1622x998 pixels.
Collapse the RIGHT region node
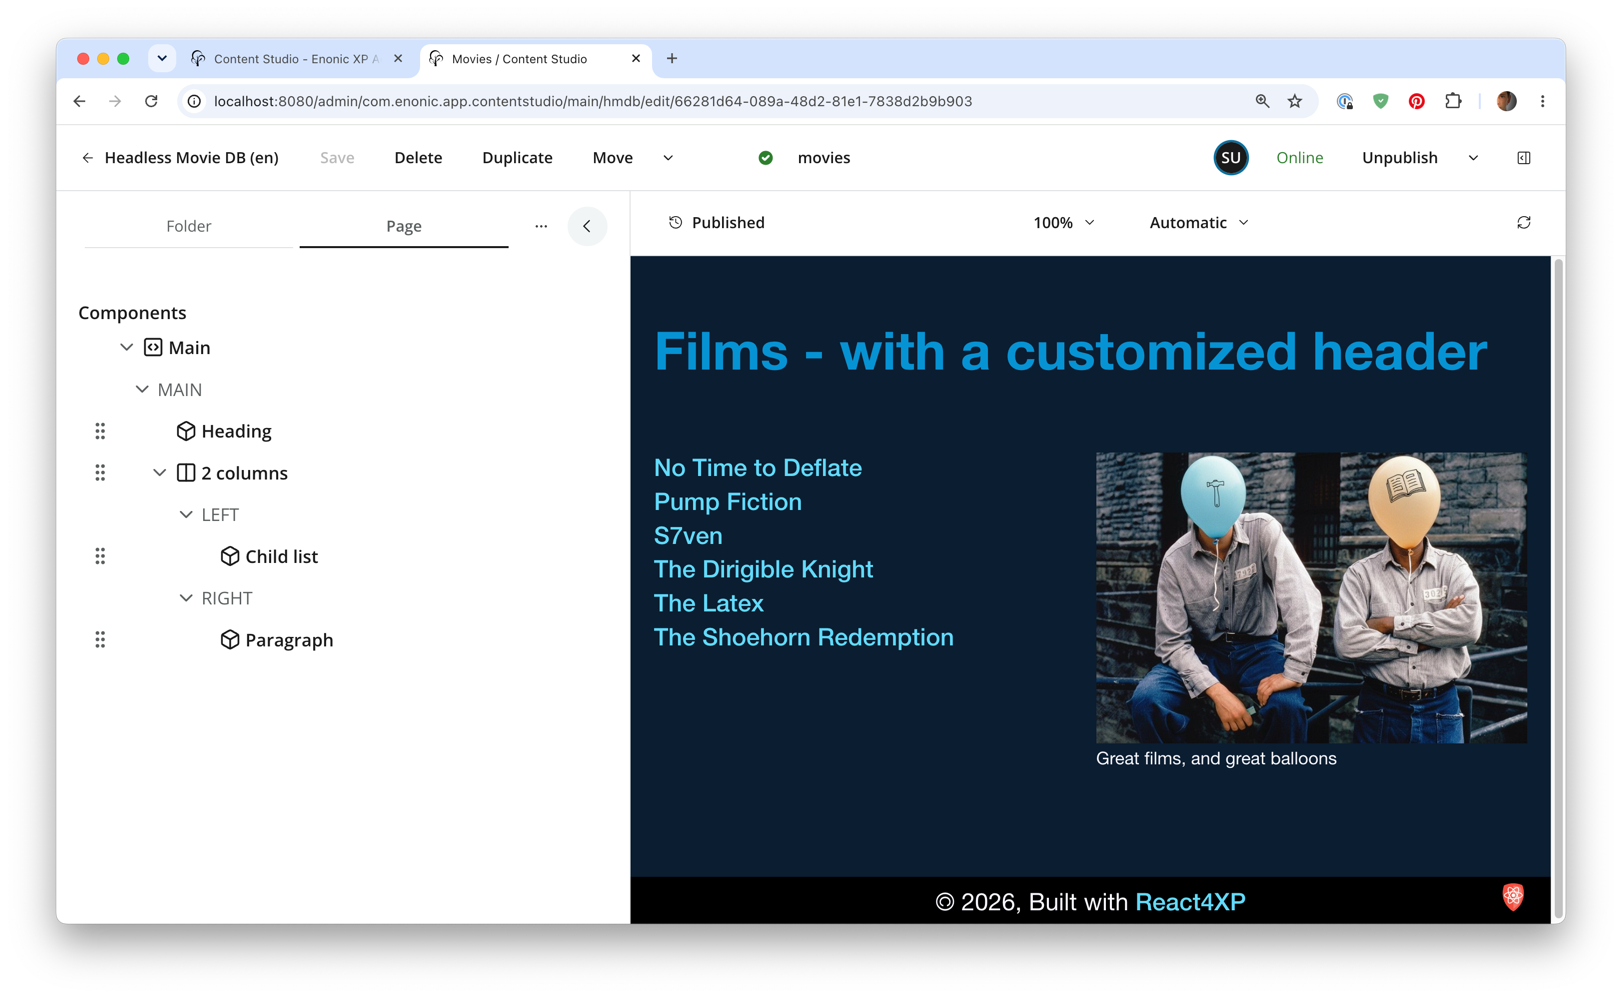click(185, 598)
